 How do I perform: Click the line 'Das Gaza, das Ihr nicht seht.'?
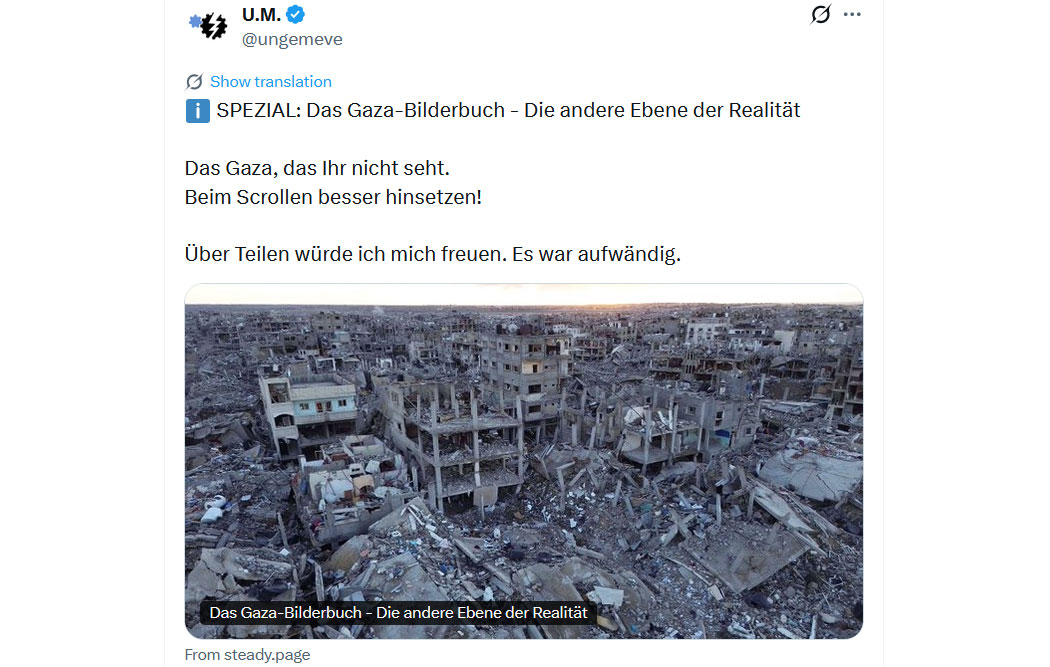[x=317, y=168]
